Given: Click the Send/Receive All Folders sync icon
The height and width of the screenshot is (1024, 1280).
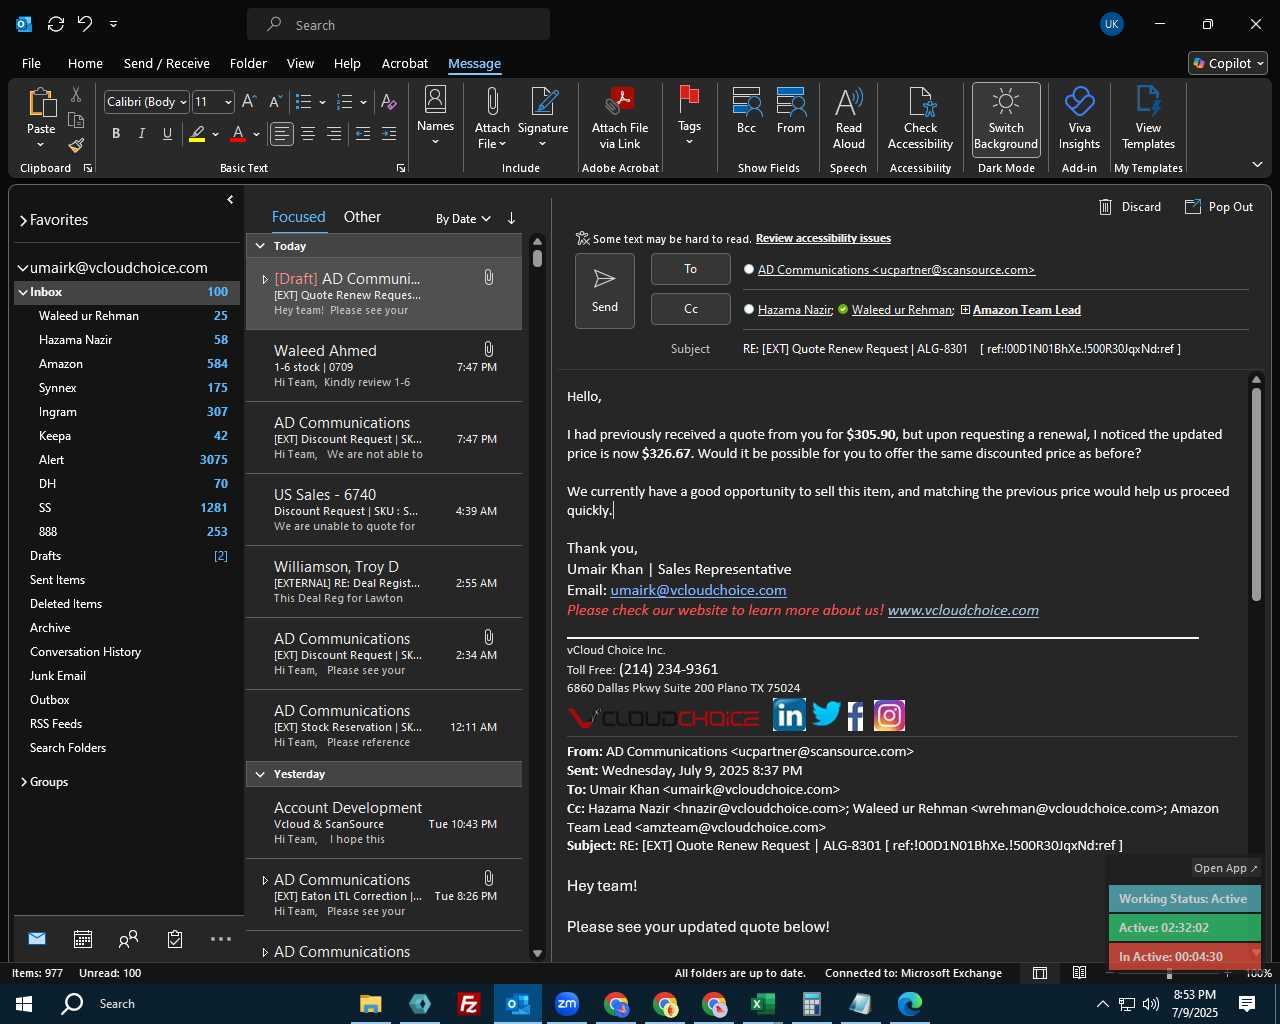Looking at the screenshot, I should click(x=56, y=24).
